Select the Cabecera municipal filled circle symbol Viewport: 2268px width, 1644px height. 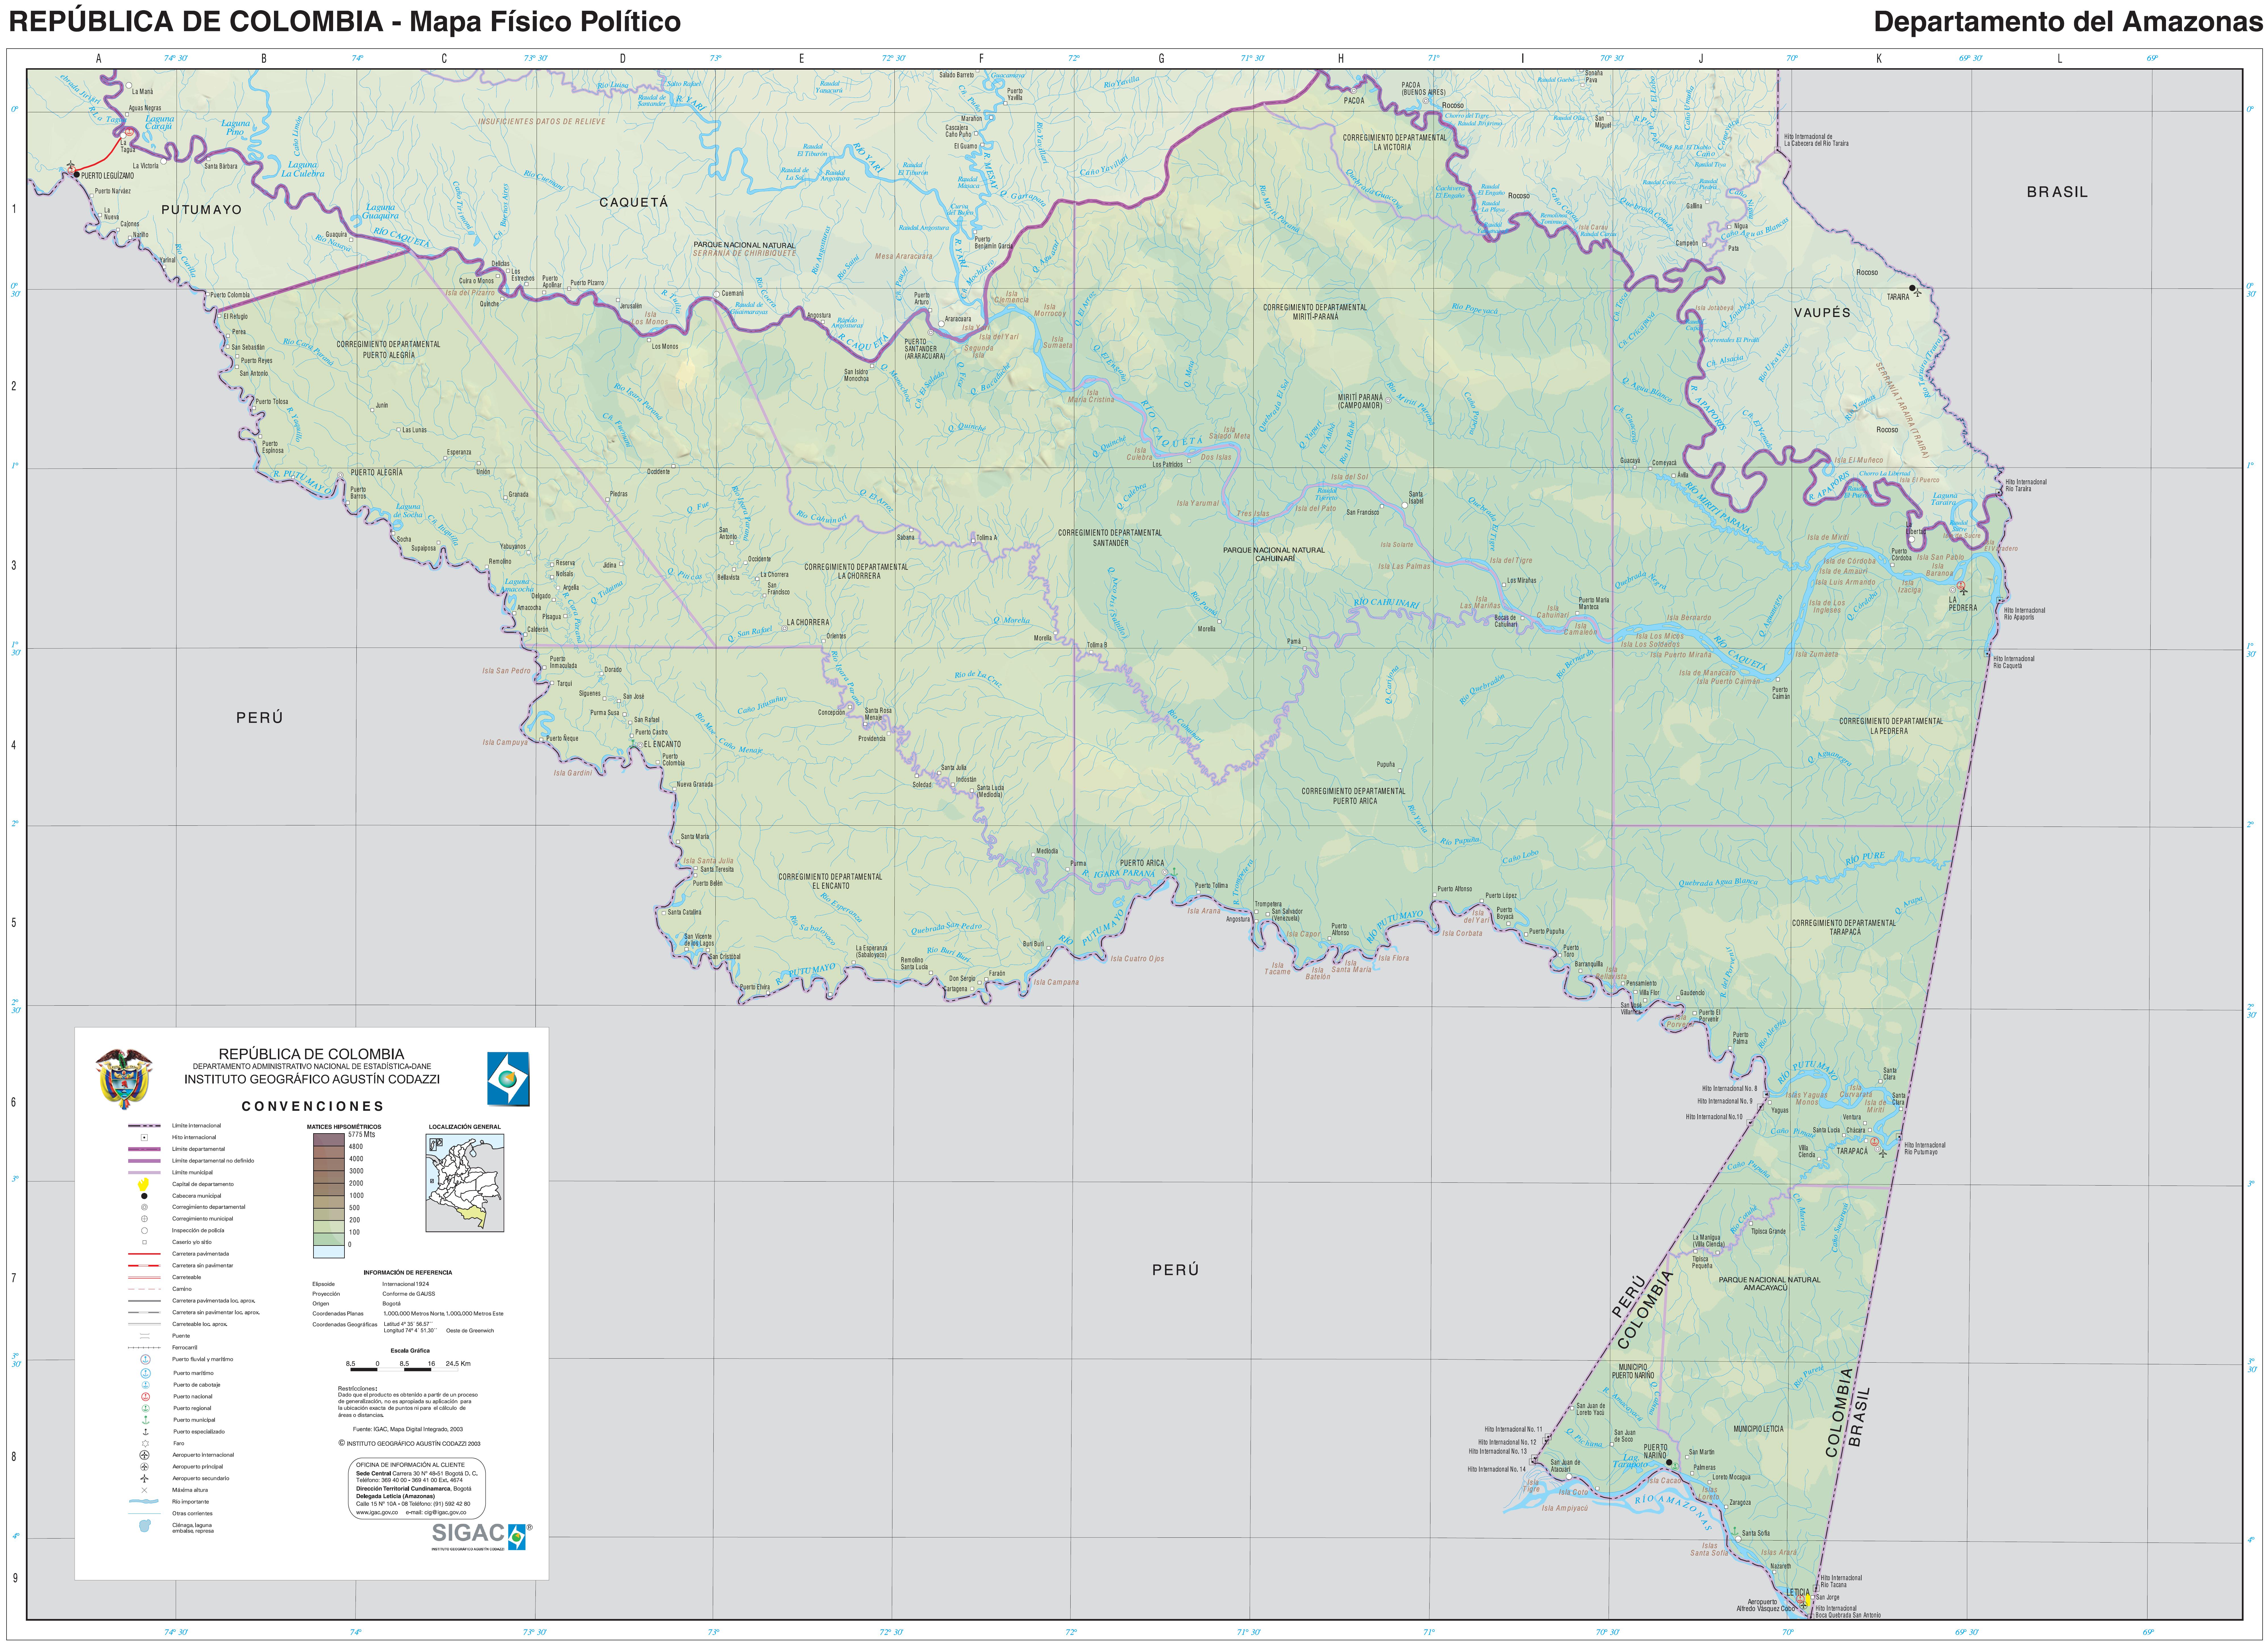coord(144,1196)
